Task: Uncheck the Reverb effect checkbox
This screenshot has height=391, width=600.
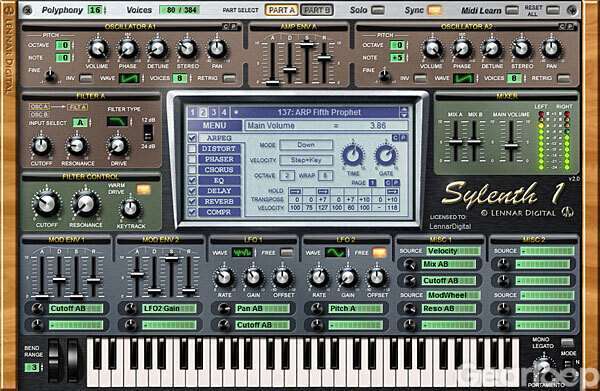Action: tap(192, 201)
